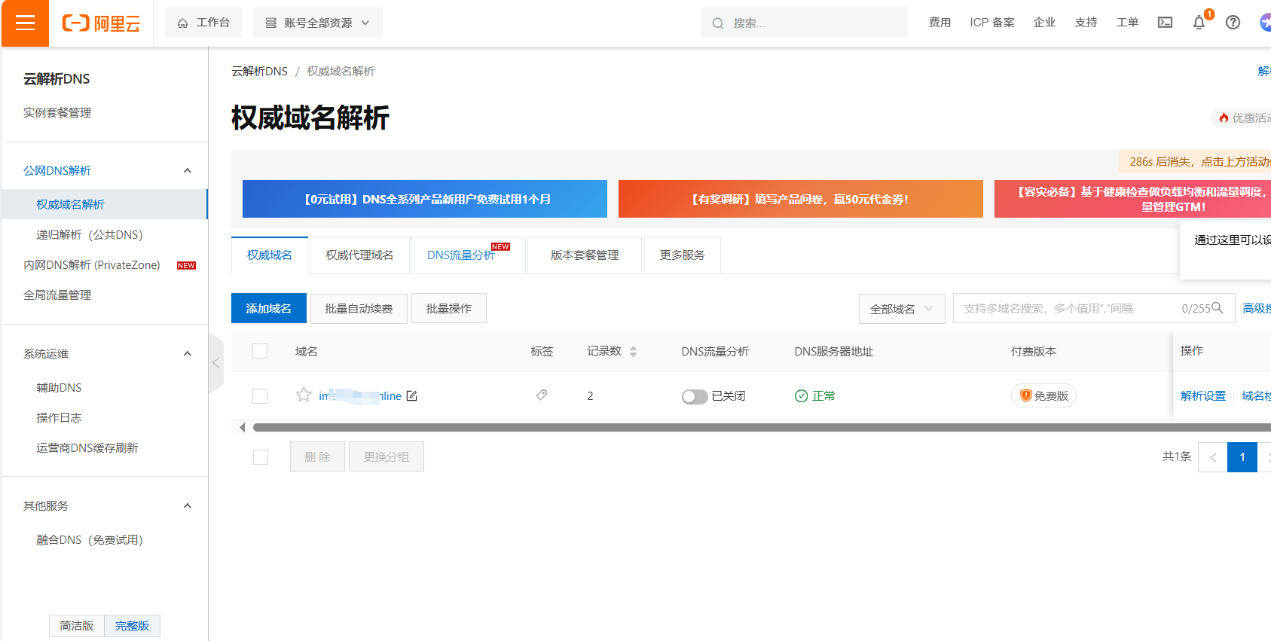Screen dimensions: 1271x641
Task: Switch to the 权威域名 tab
Action: 270,255
